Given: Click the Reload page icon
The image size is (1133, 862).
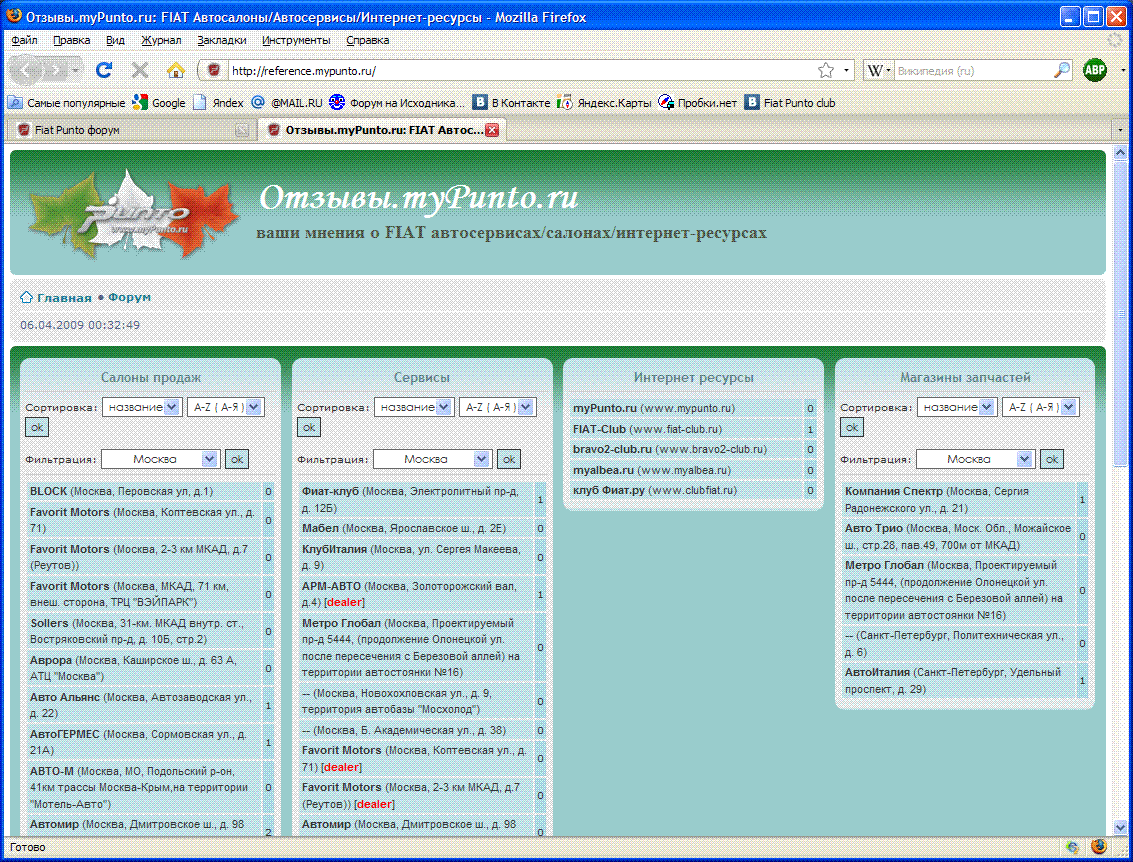Looking at the screenshot, I should pyautogui.click(x=104, y=70).
